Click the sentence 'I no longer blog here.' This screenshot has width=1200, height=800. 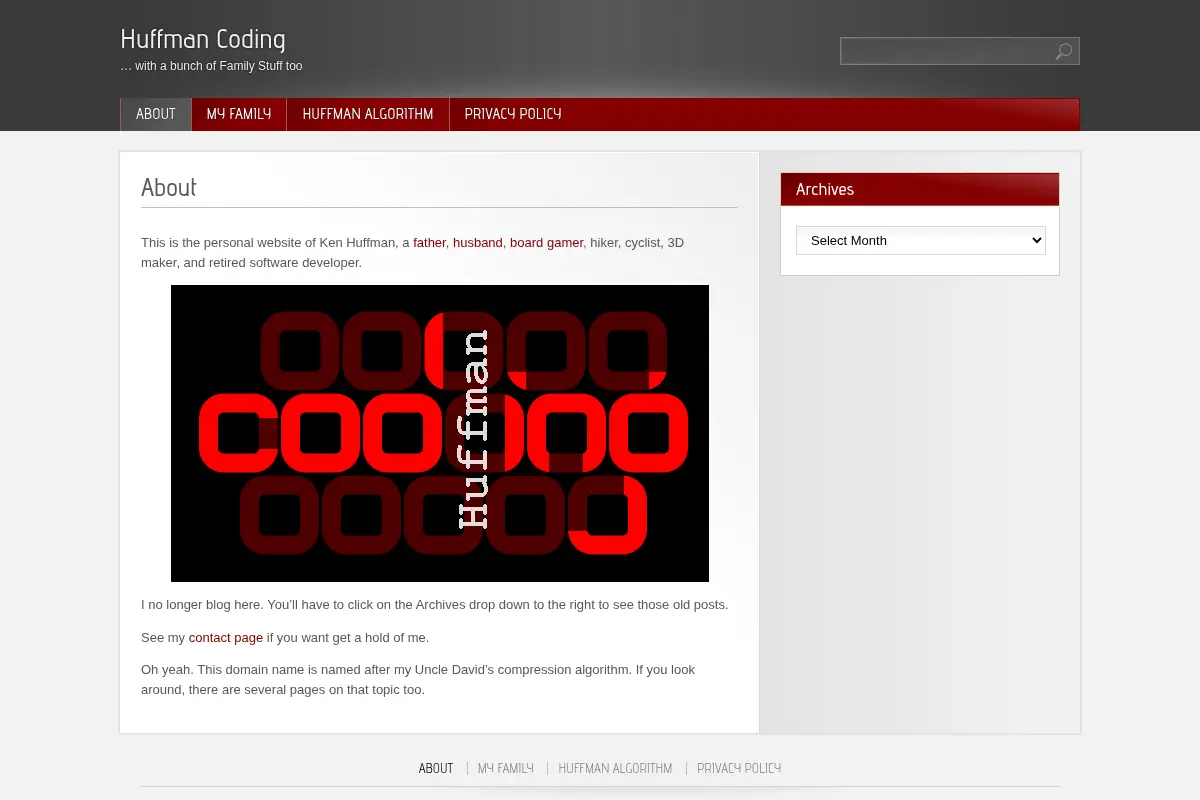coord(203,605)
